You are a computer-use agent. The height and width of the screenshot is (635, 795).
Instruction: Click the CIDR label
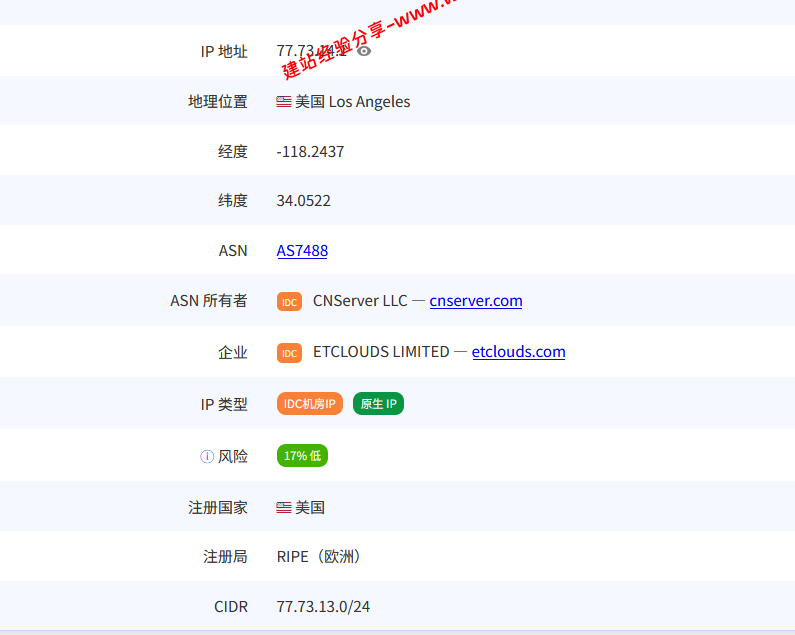[x=231, y=607]
